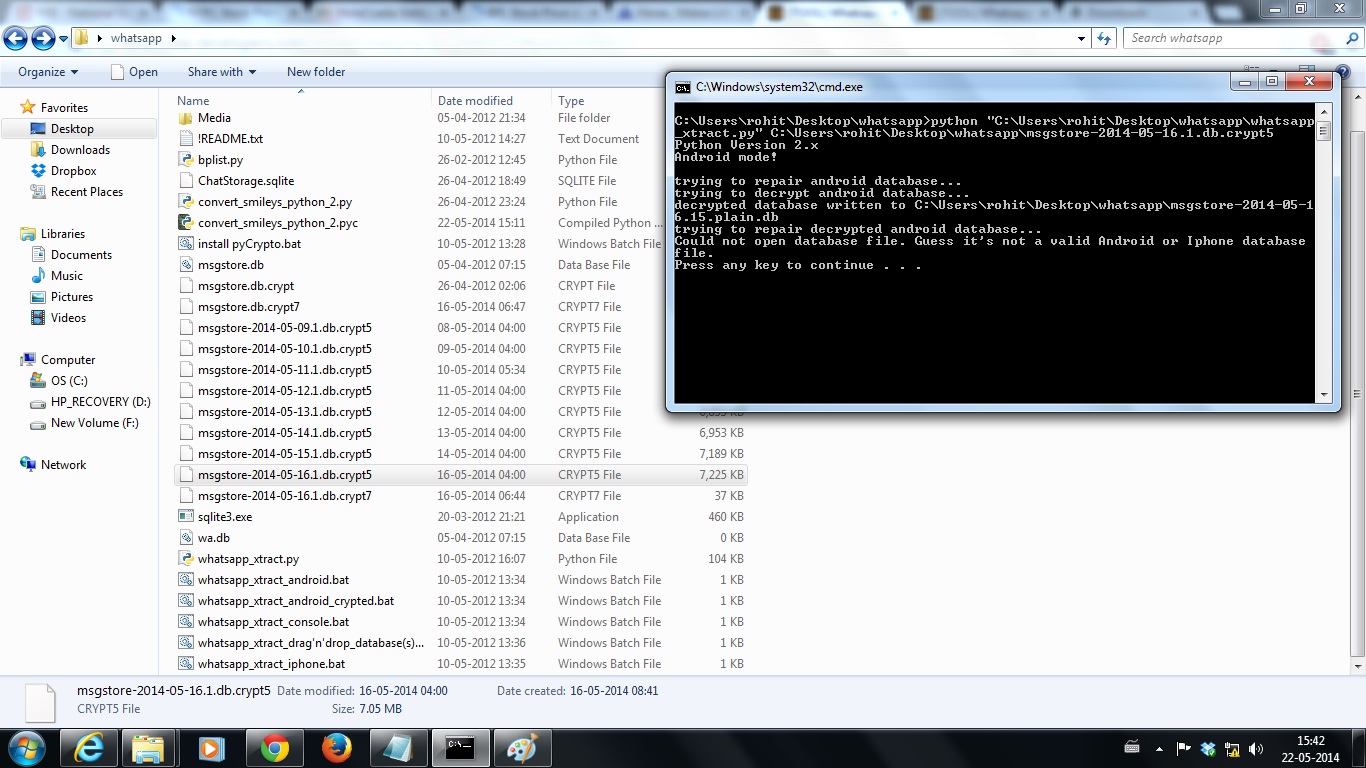Select the Pictures library
This screenshot has width=1366, height=768.
point(71,297)
